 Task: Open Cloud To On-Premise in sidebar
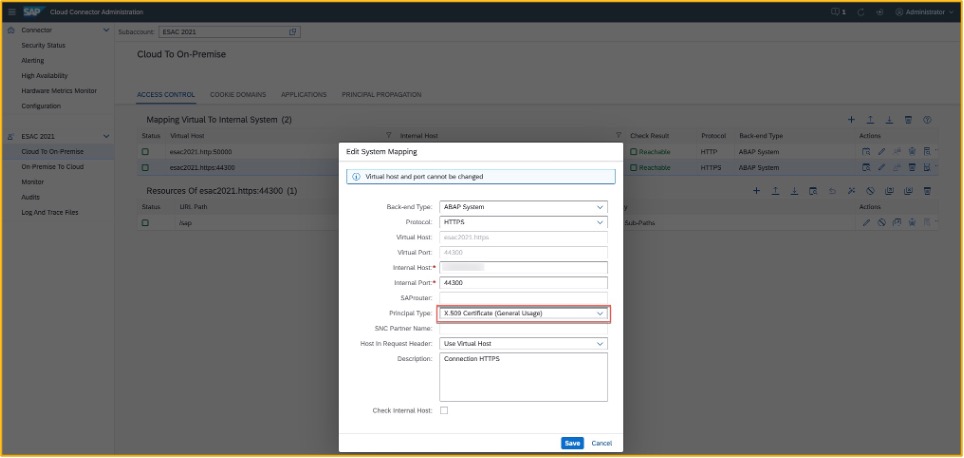coord(53,152)
